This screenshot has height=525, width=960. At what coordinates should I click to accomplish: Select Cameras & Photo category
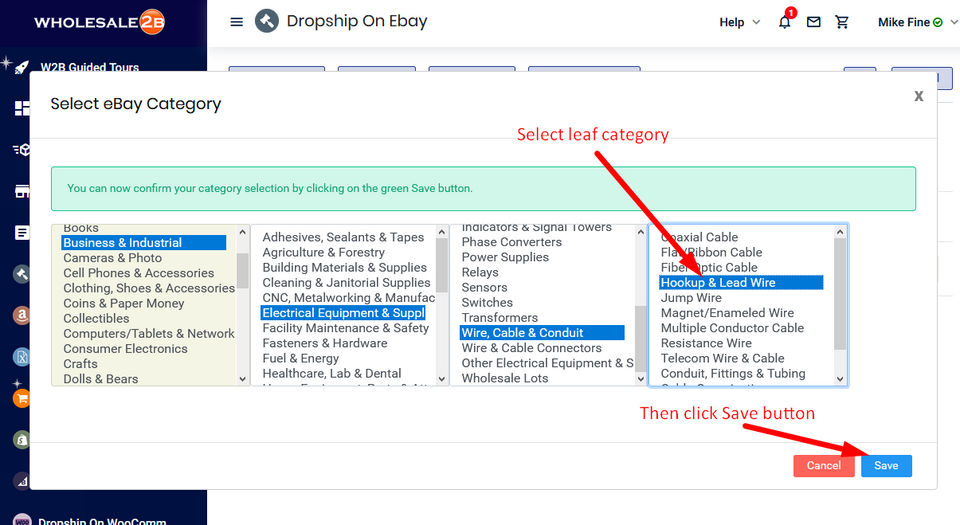pyautogui.click(x=113, y=258)
